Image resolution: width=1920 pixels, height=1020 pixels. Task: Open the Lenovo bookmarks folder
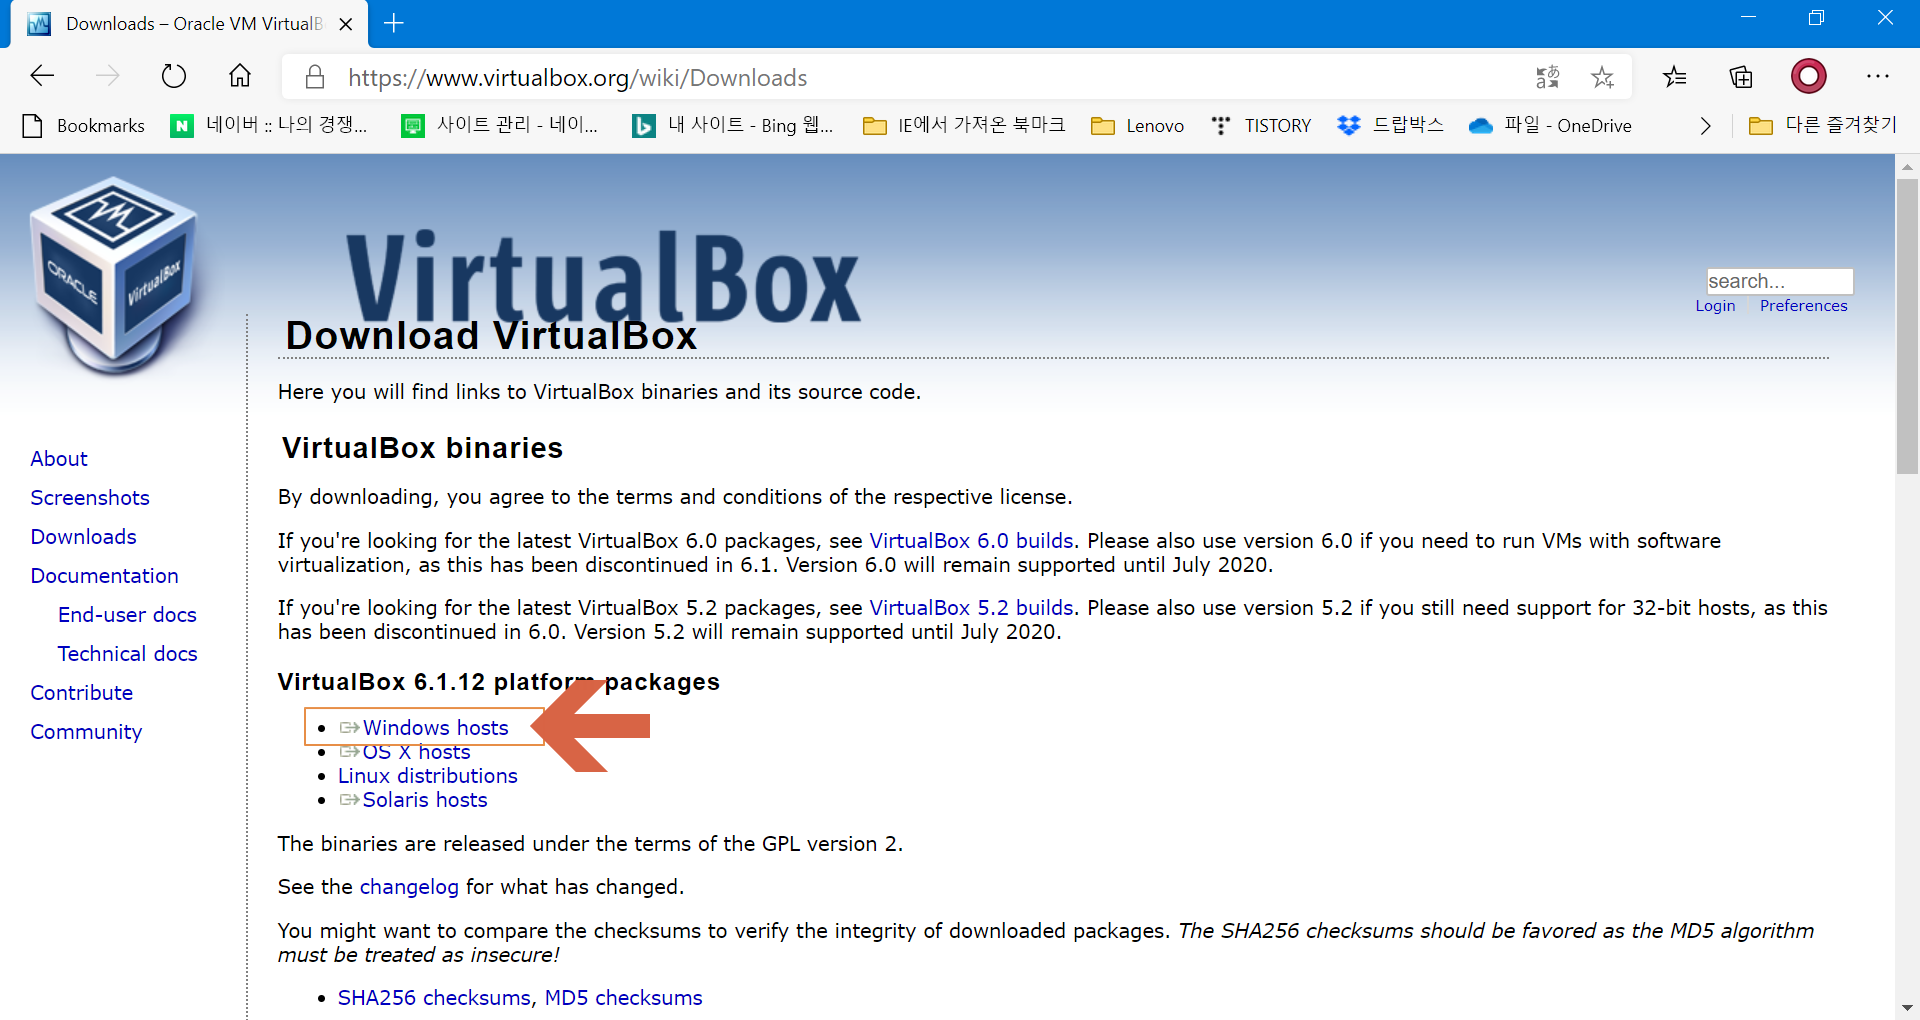1138,126
